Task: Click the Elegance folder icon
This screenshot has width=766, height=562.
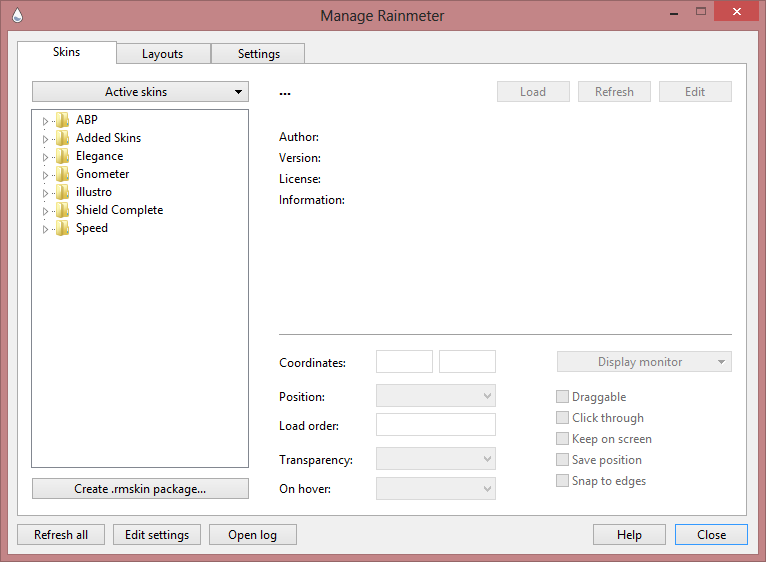Action: coord(62,156)
